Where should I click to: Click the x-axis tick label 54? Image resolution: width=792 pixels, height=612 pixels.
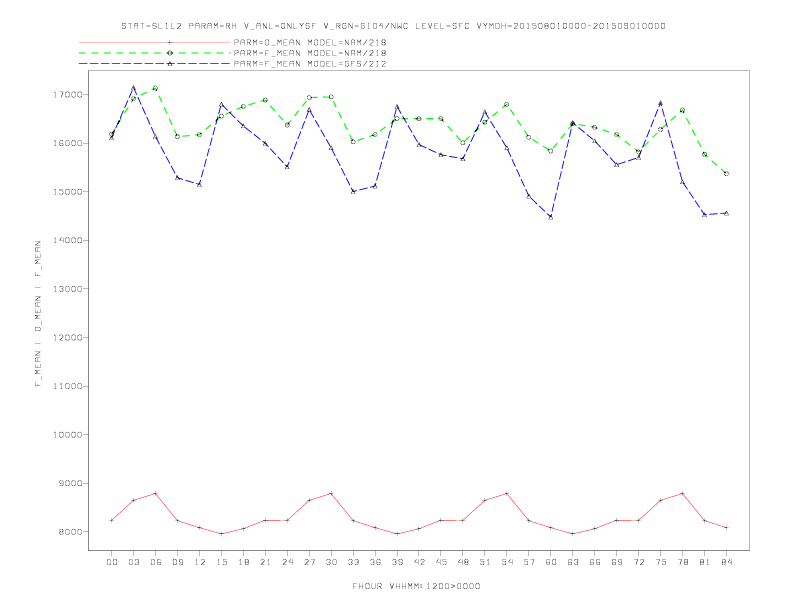click(x=507, y=562)
